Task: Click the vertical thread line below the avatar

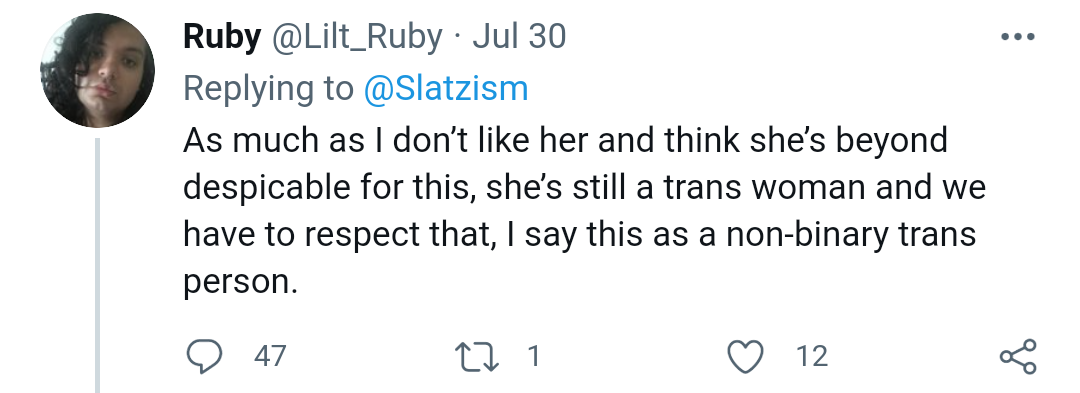Action: pyautogui.click(x=97, y=265)
